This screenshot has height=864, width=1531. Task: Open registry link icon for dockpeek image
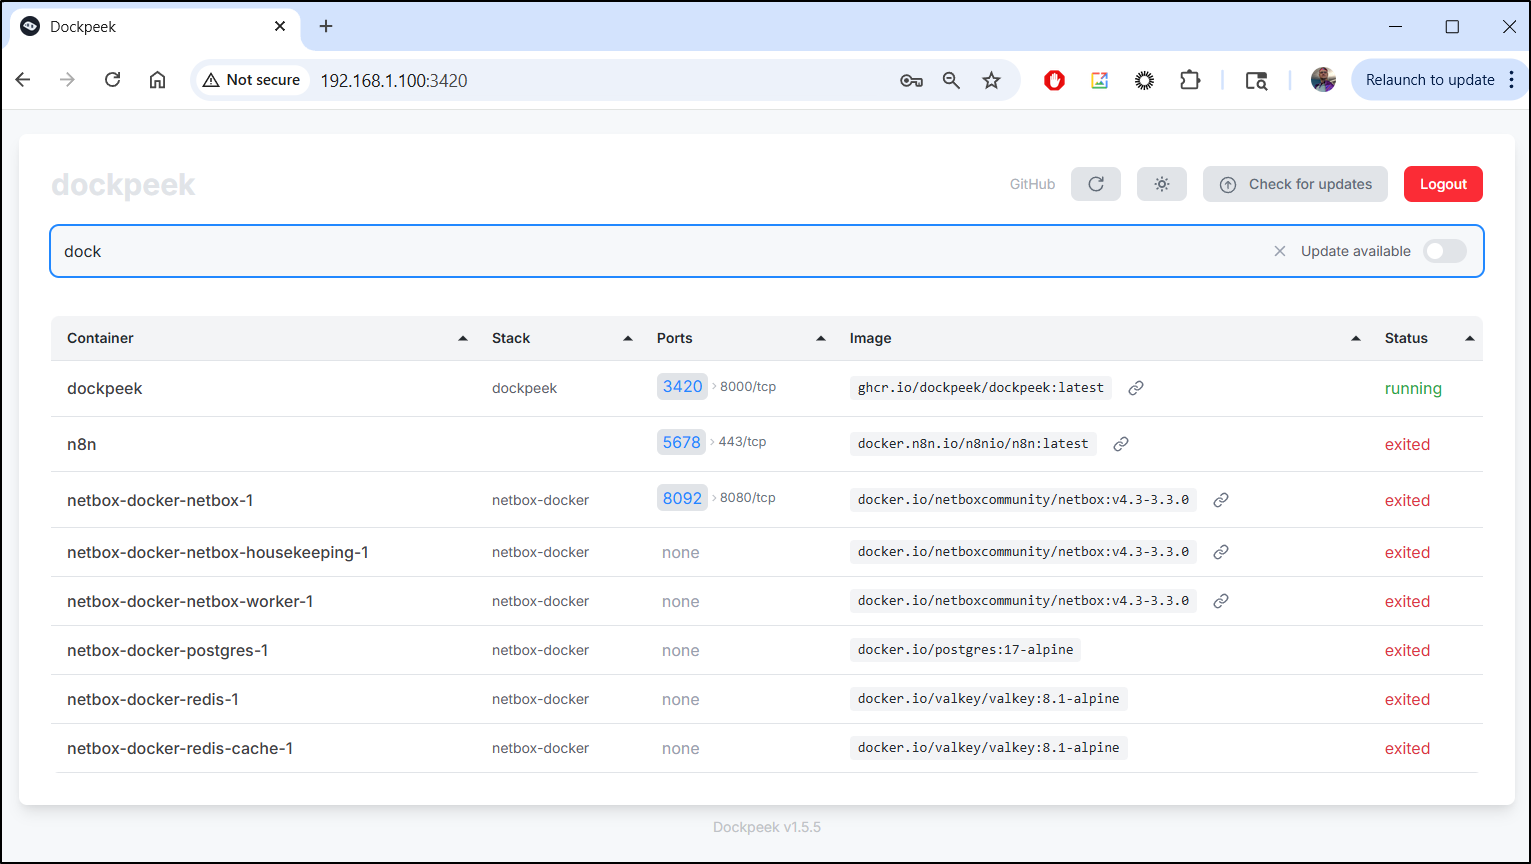(1136, 388)
